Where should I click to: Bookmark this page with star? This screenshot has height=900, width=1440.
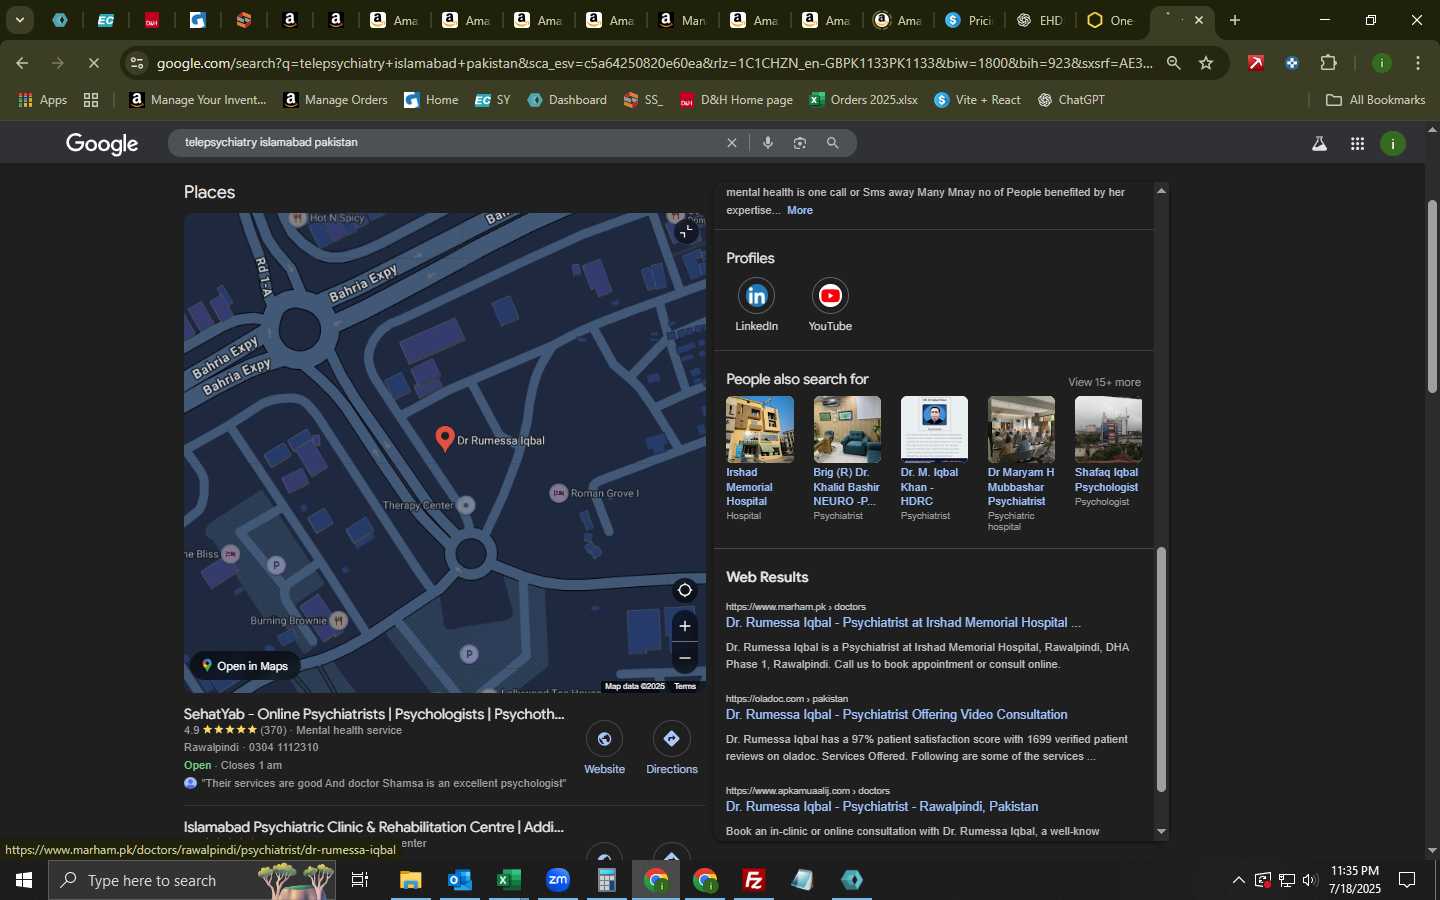tap(1206, 63)
